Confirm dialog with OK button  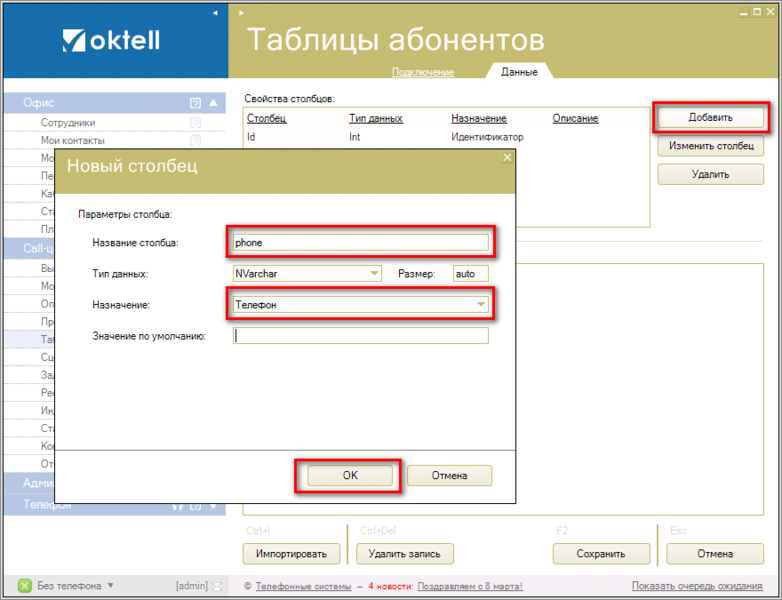[x=350, y=475]
